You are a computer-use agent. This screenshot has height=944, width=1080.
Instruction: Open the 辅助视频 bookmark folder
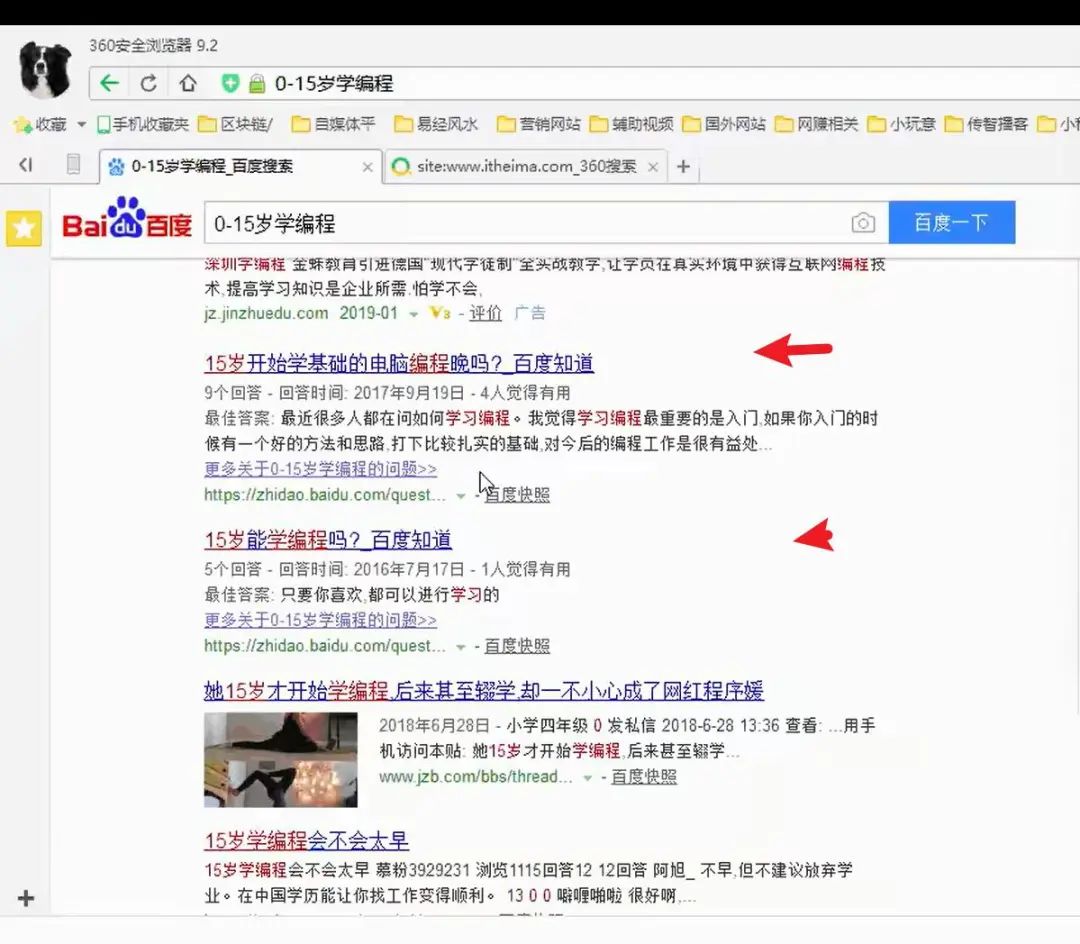632,124
